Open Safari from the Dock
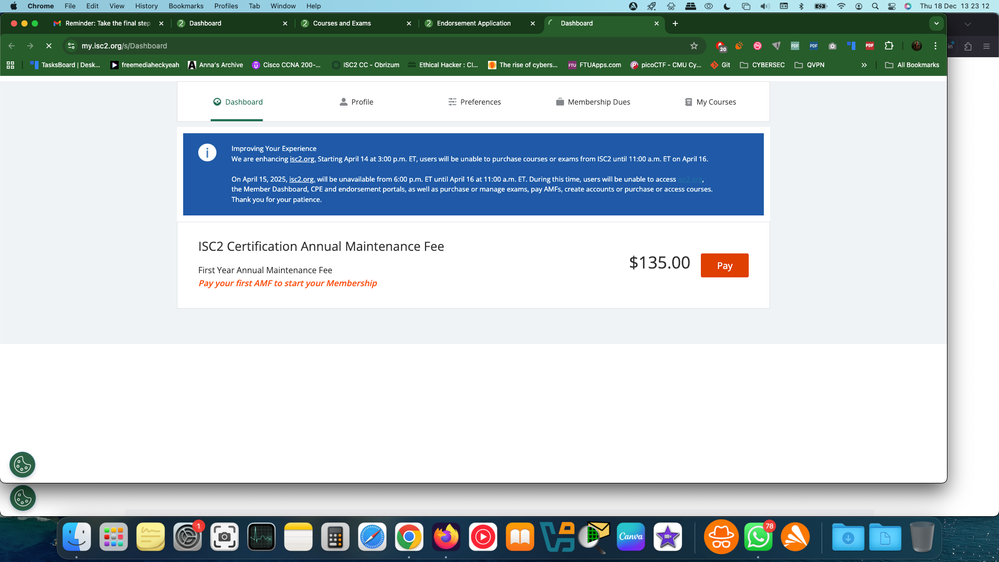 tap(372, 537)
